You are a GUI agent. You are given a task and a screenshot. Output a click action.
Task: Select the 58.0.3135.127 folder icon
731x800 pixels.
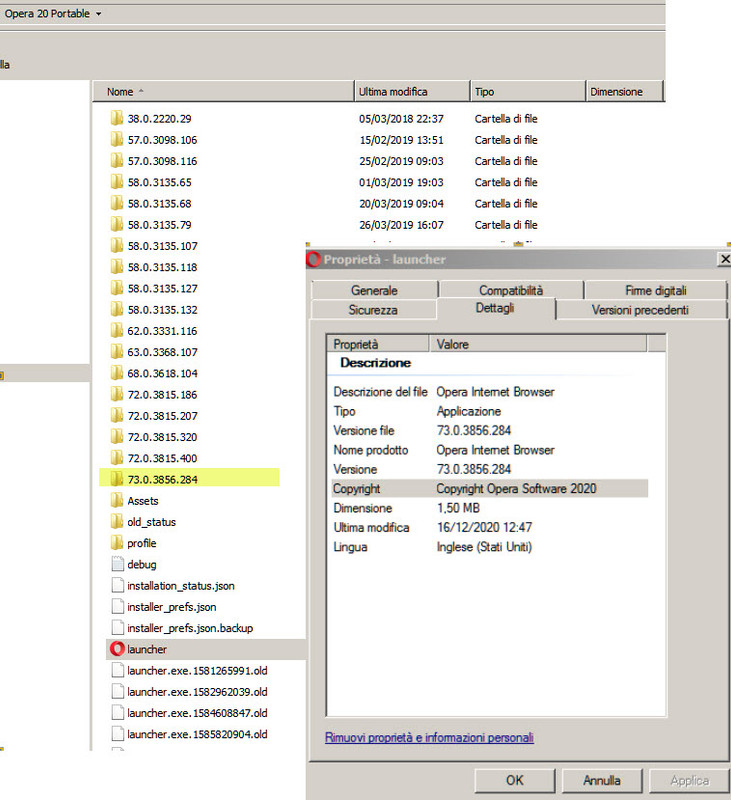(x=117, y=288)
